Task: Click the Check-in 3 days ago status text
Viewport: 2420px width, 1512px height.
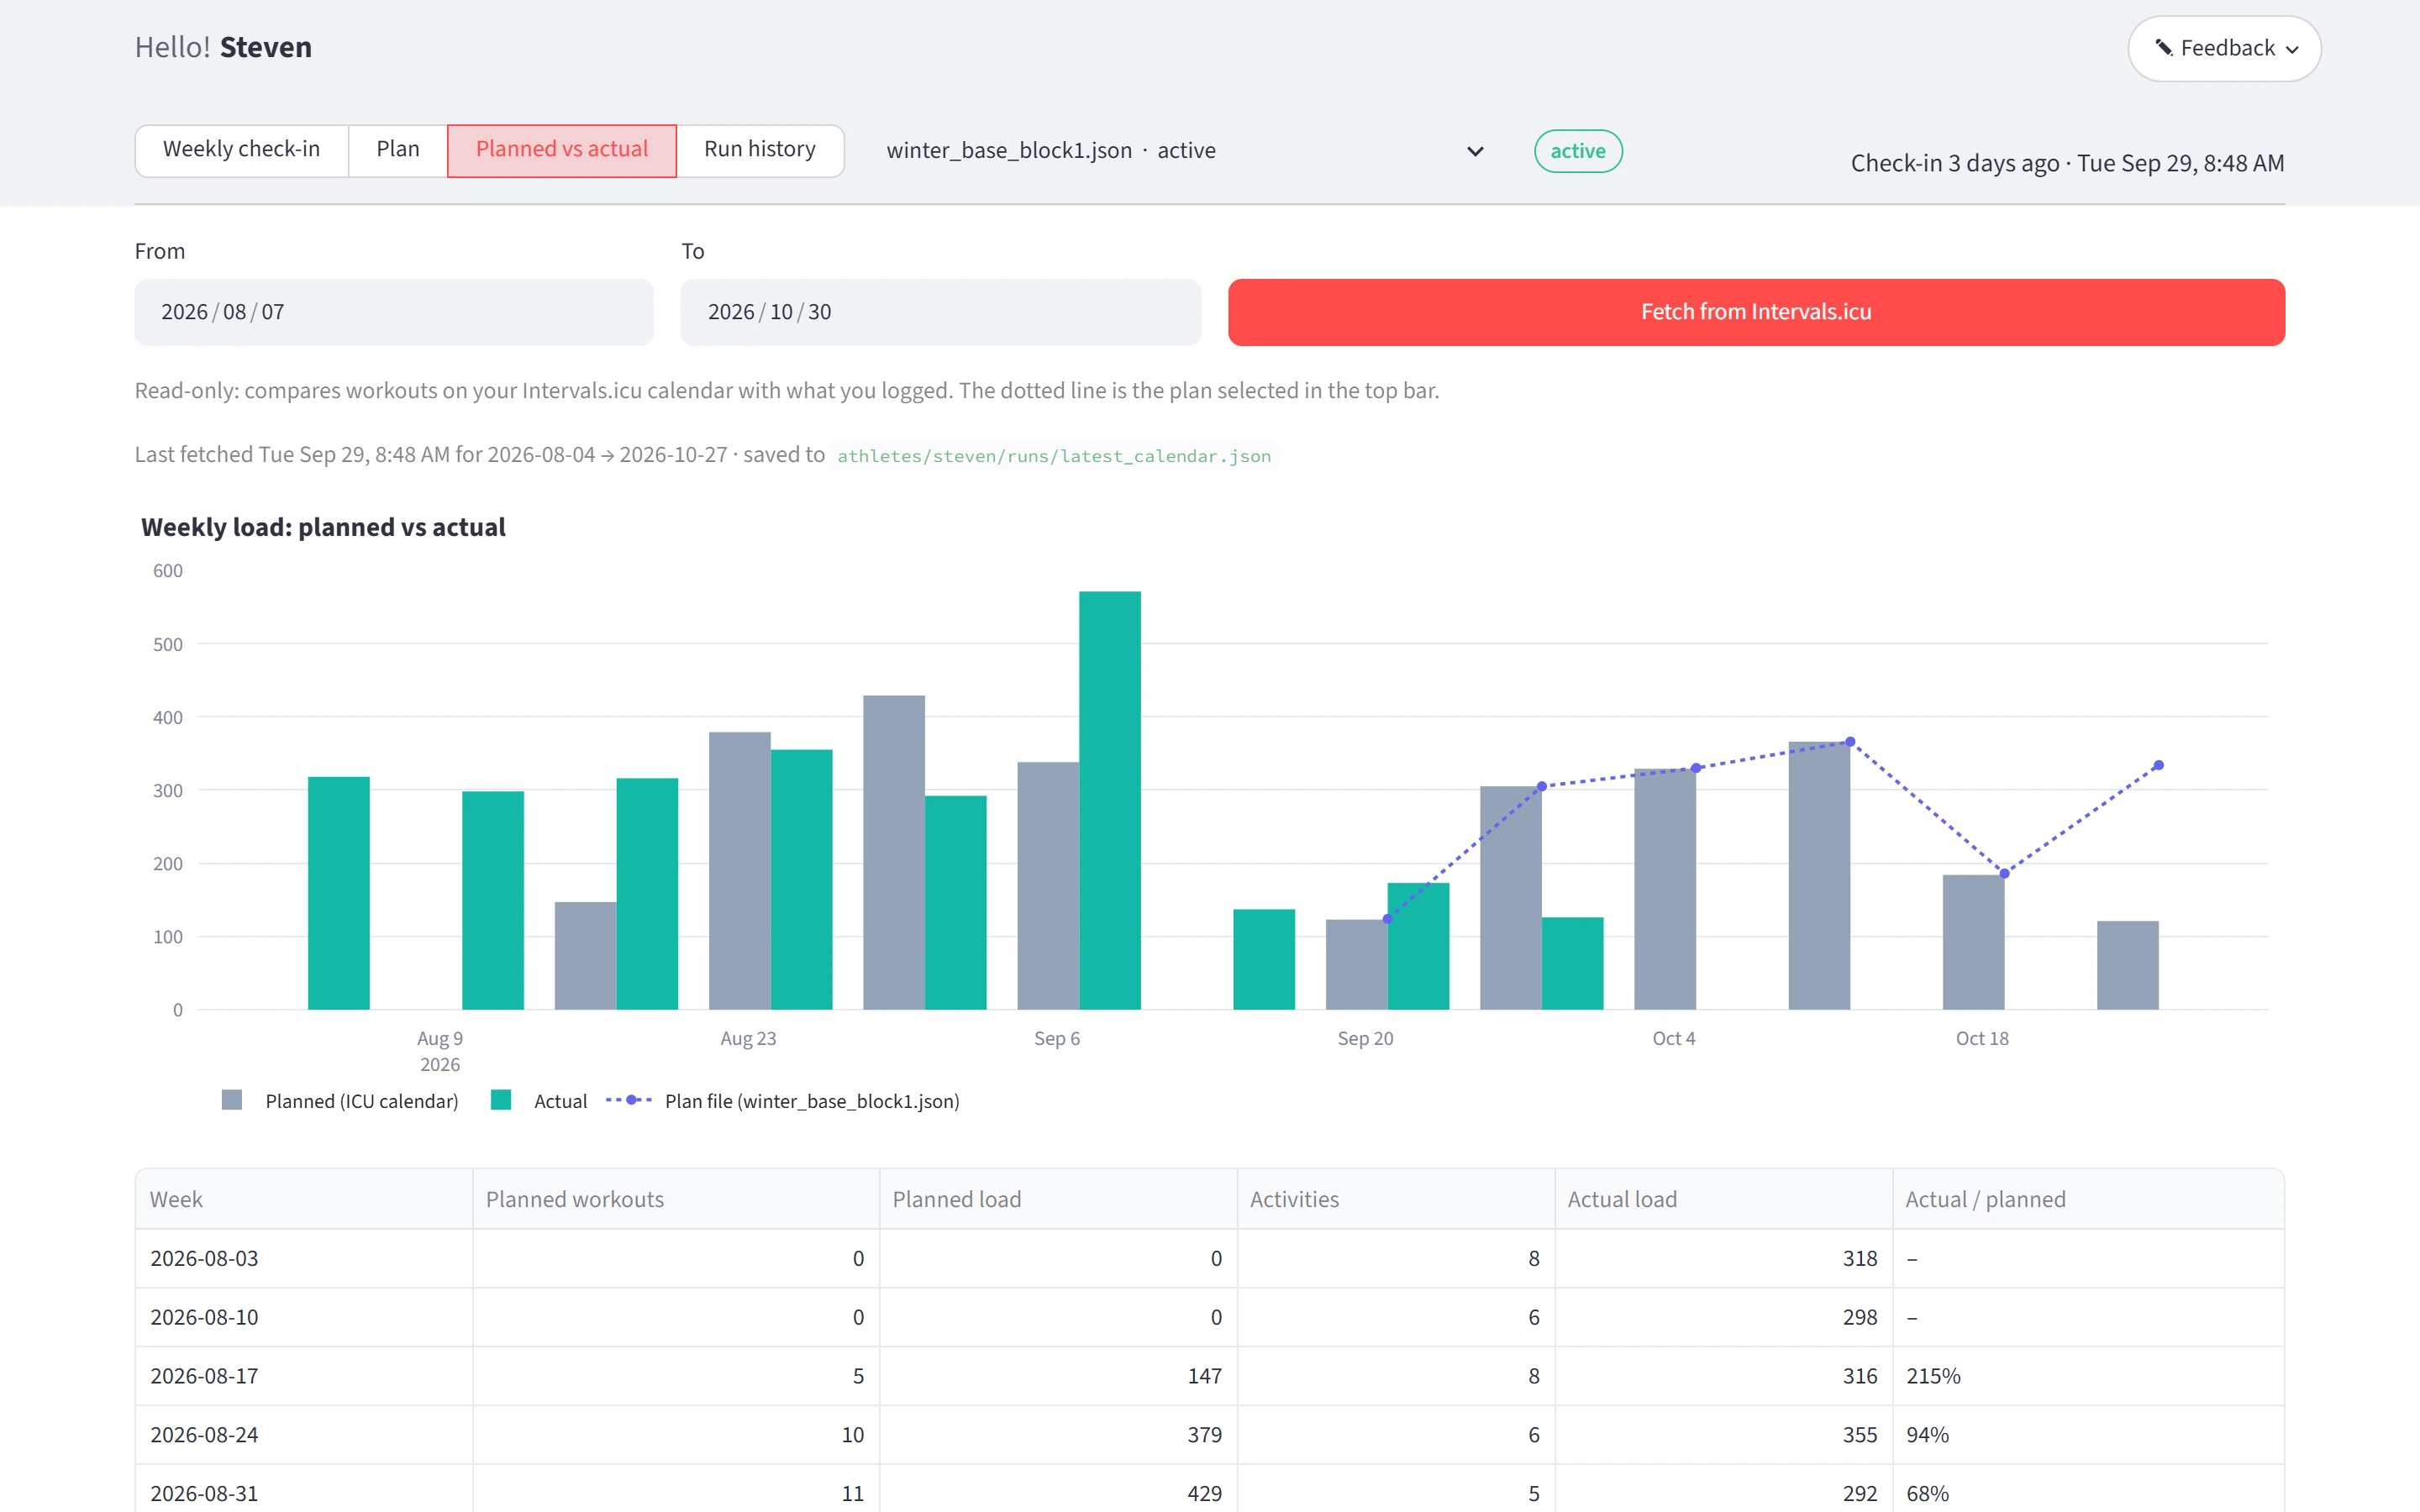Action: coord(2067,163)
